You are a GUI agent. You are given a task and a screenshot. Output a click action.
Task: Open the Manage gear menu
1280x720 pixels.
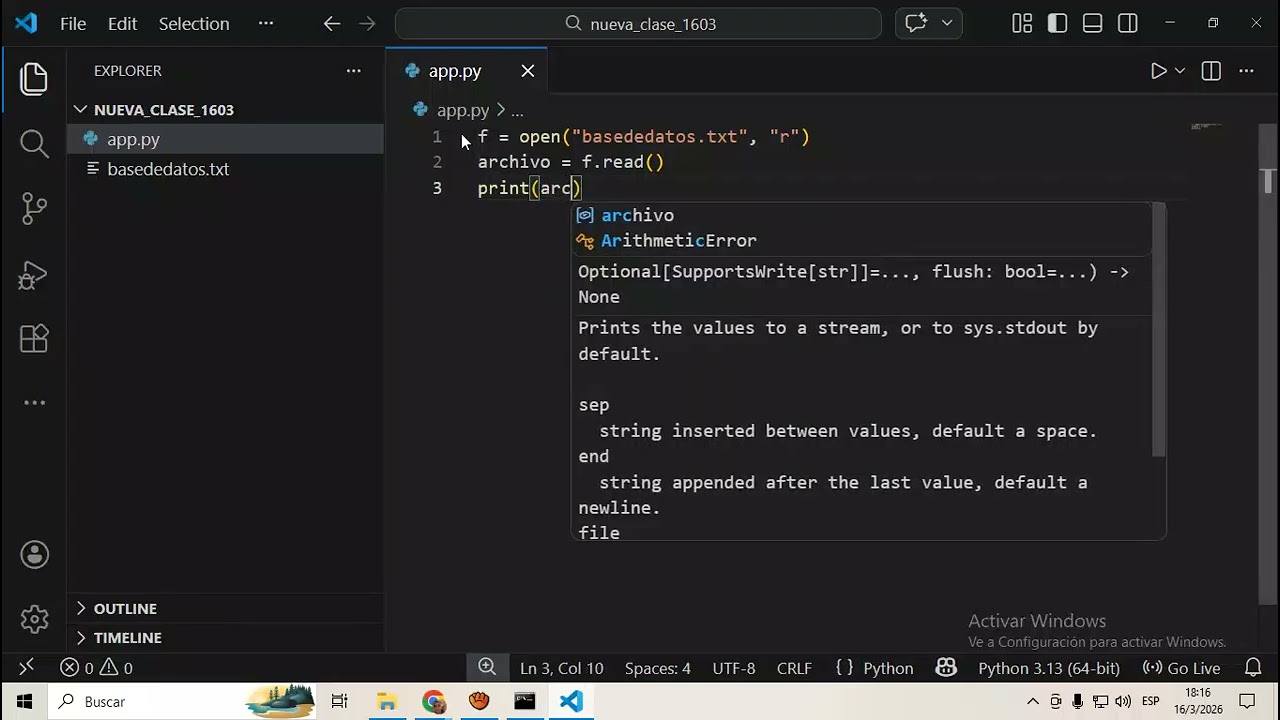pos(34,619)
